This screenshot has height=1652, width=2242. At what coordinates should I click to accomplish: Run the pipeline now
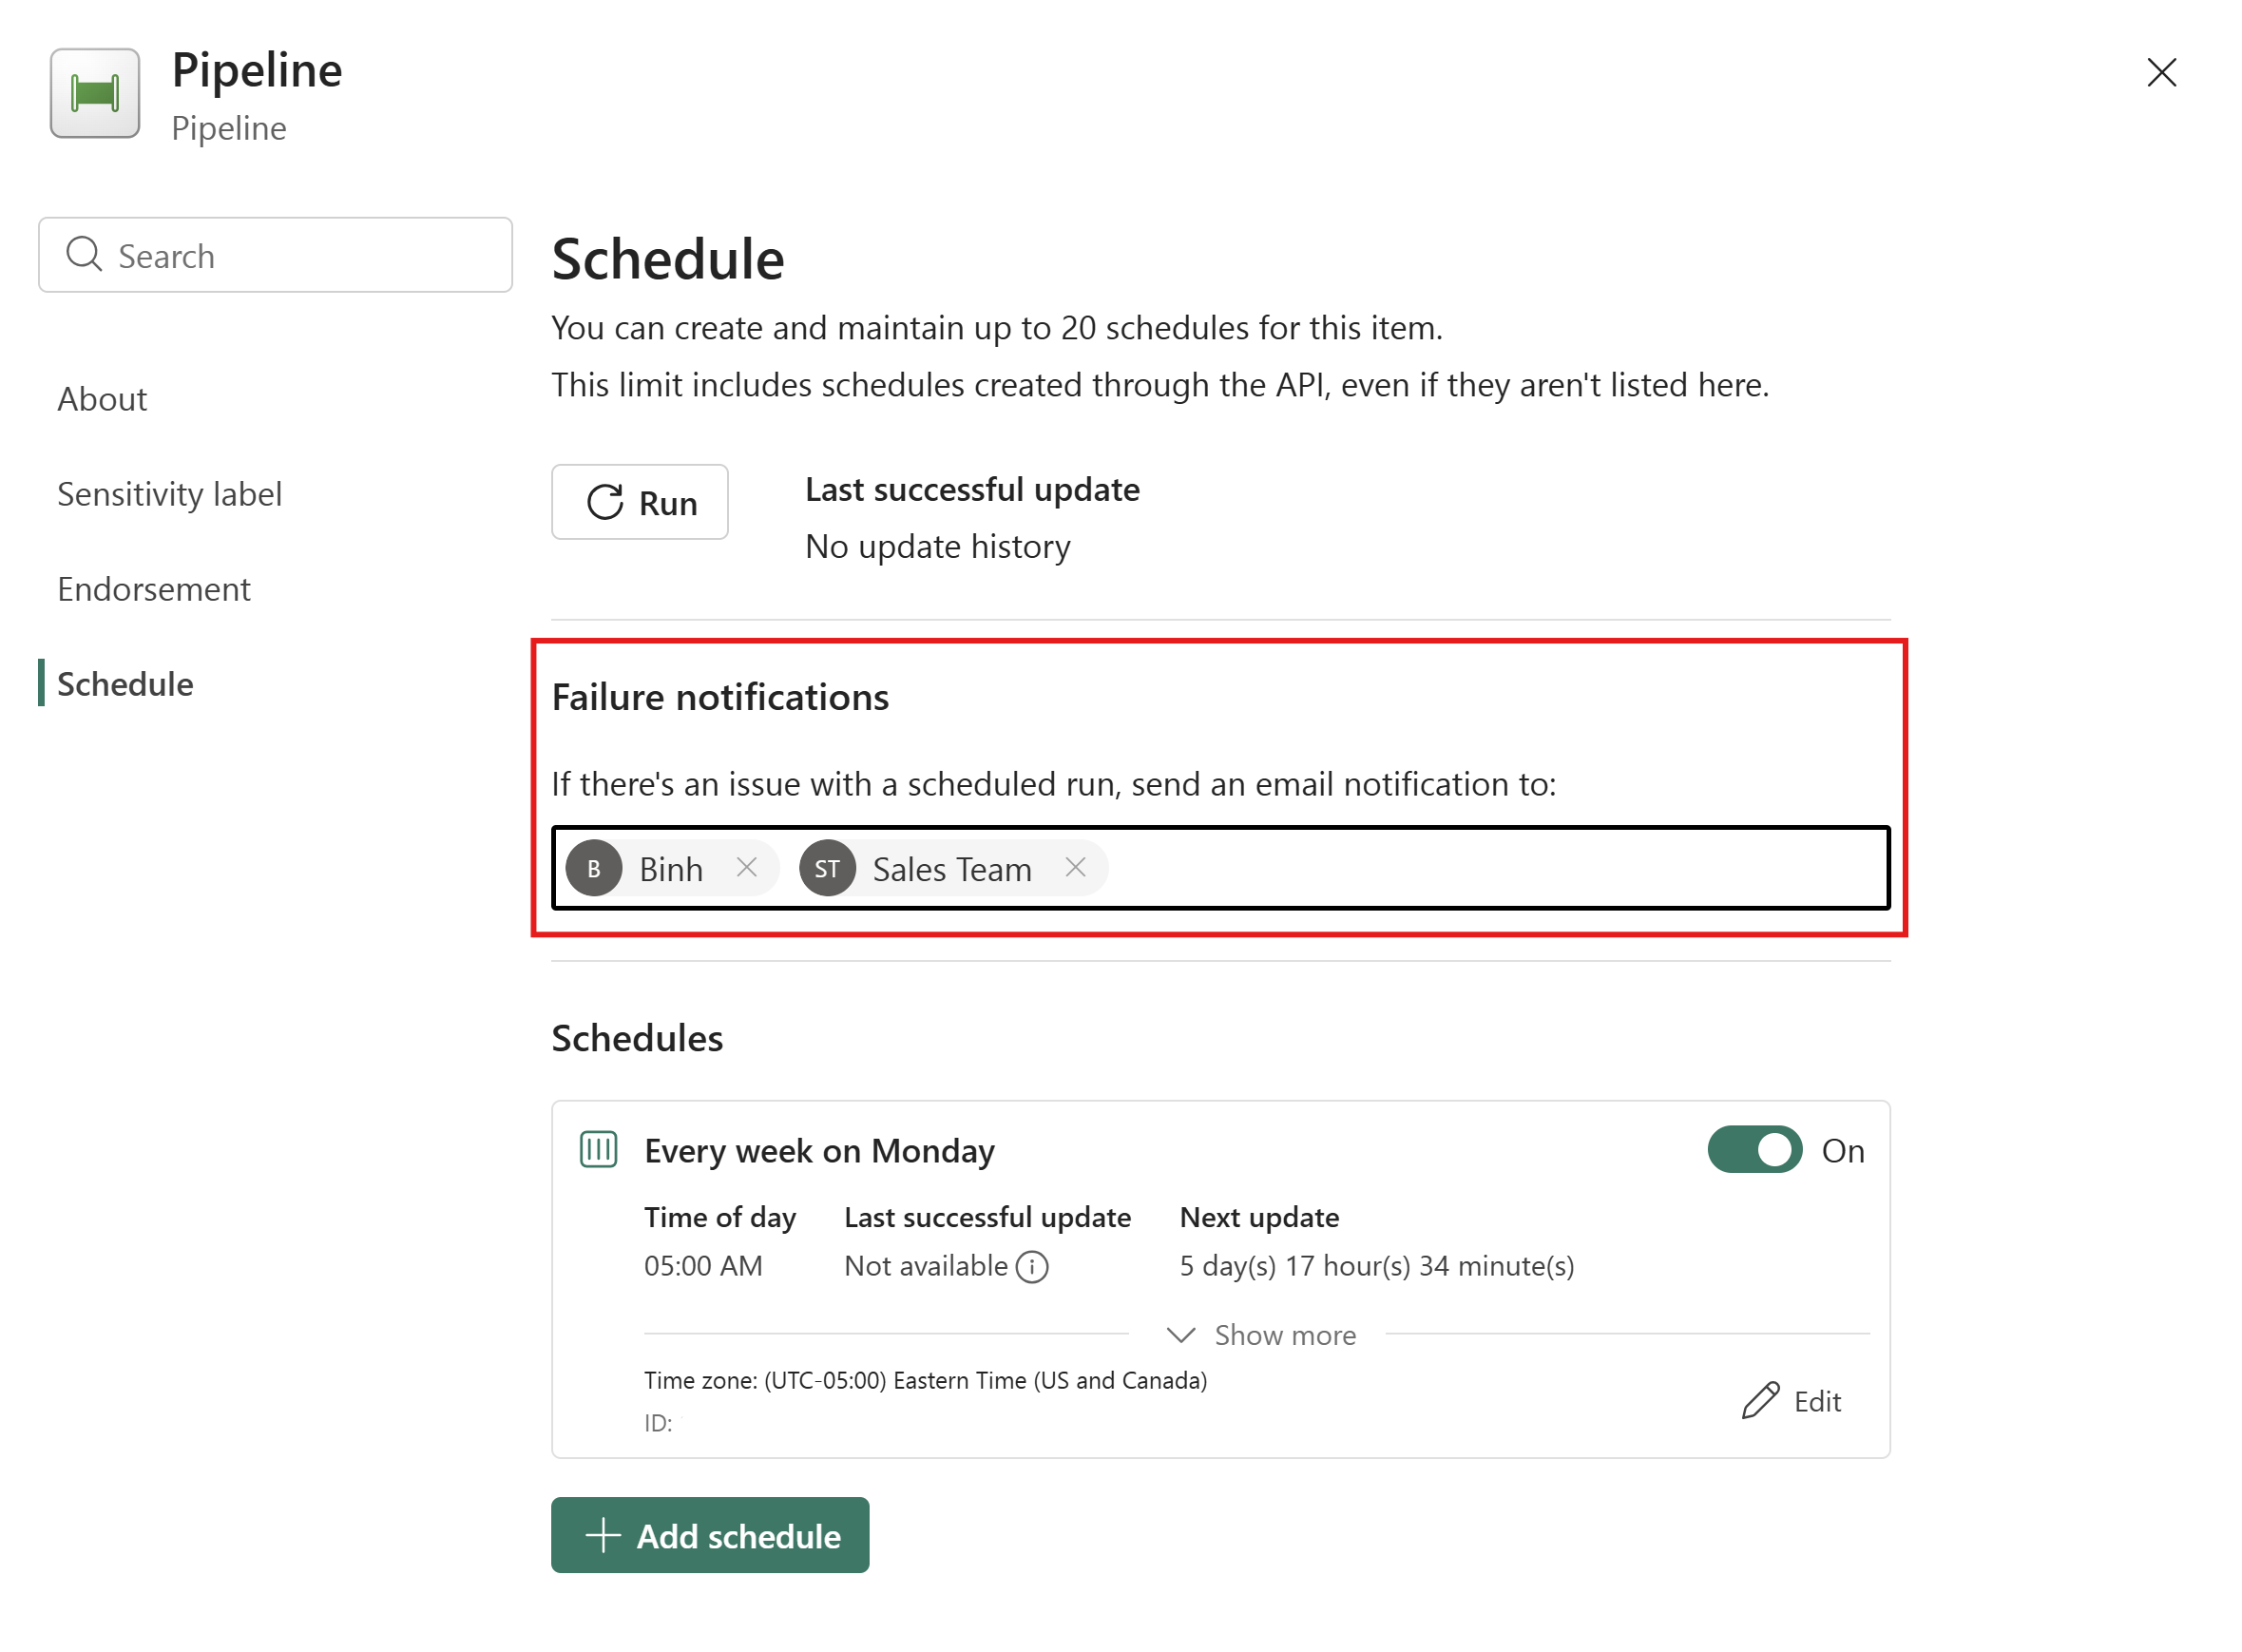(x=639, y=502)
